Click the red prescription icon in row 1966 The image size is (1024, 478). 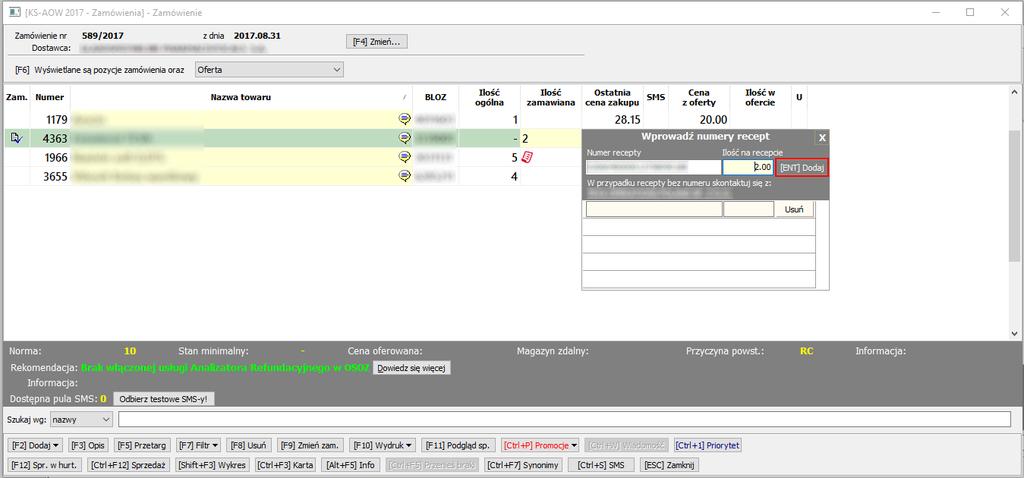[528, 157]
